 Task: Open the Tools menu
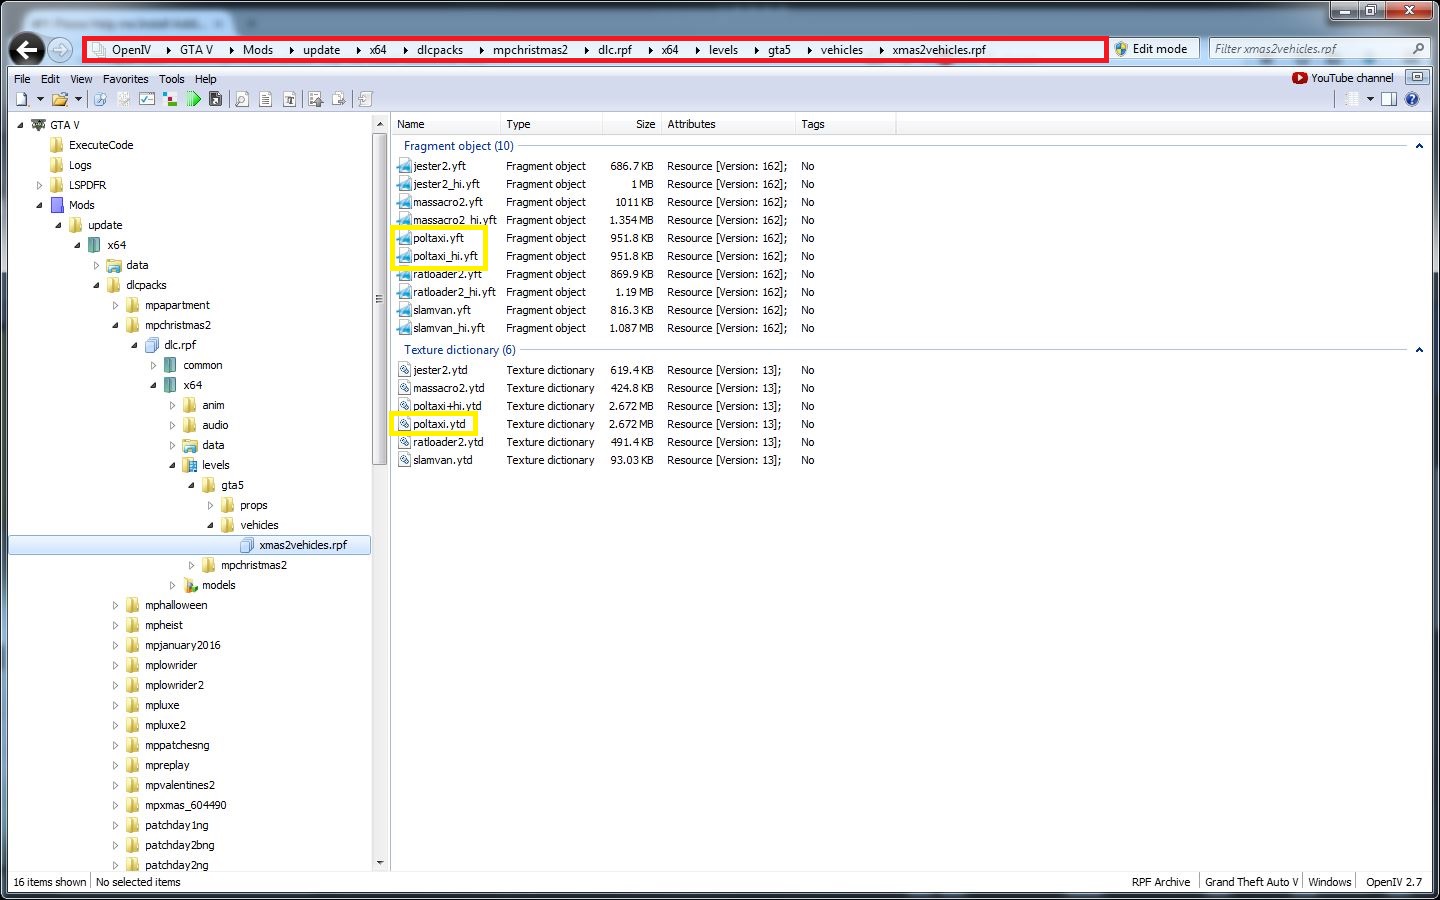point(172,79)
